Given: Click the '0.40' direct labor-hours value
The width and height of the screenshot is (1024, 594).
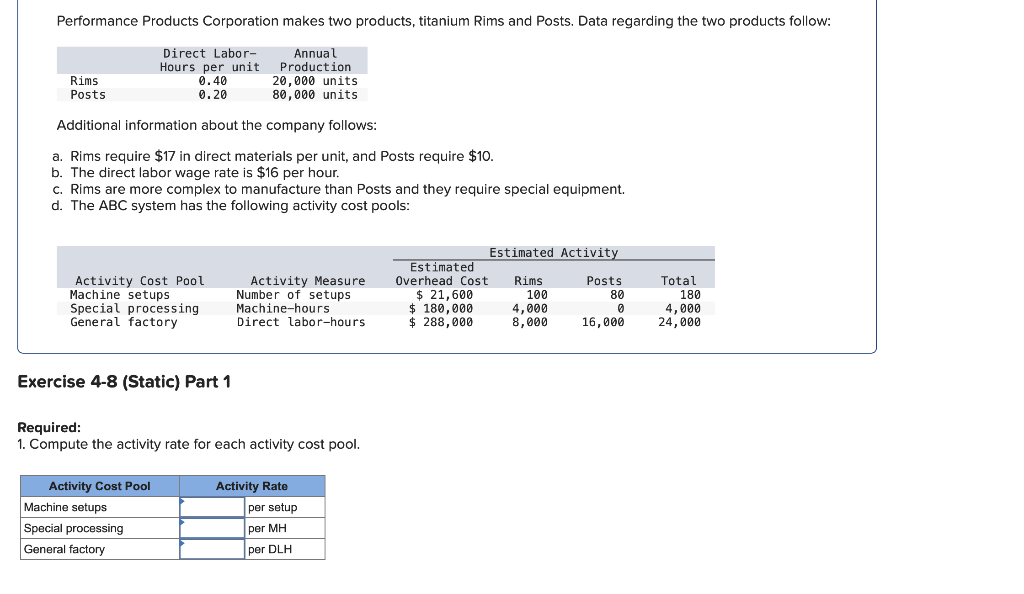Looking at the screenshot, I should click(213, 81).
